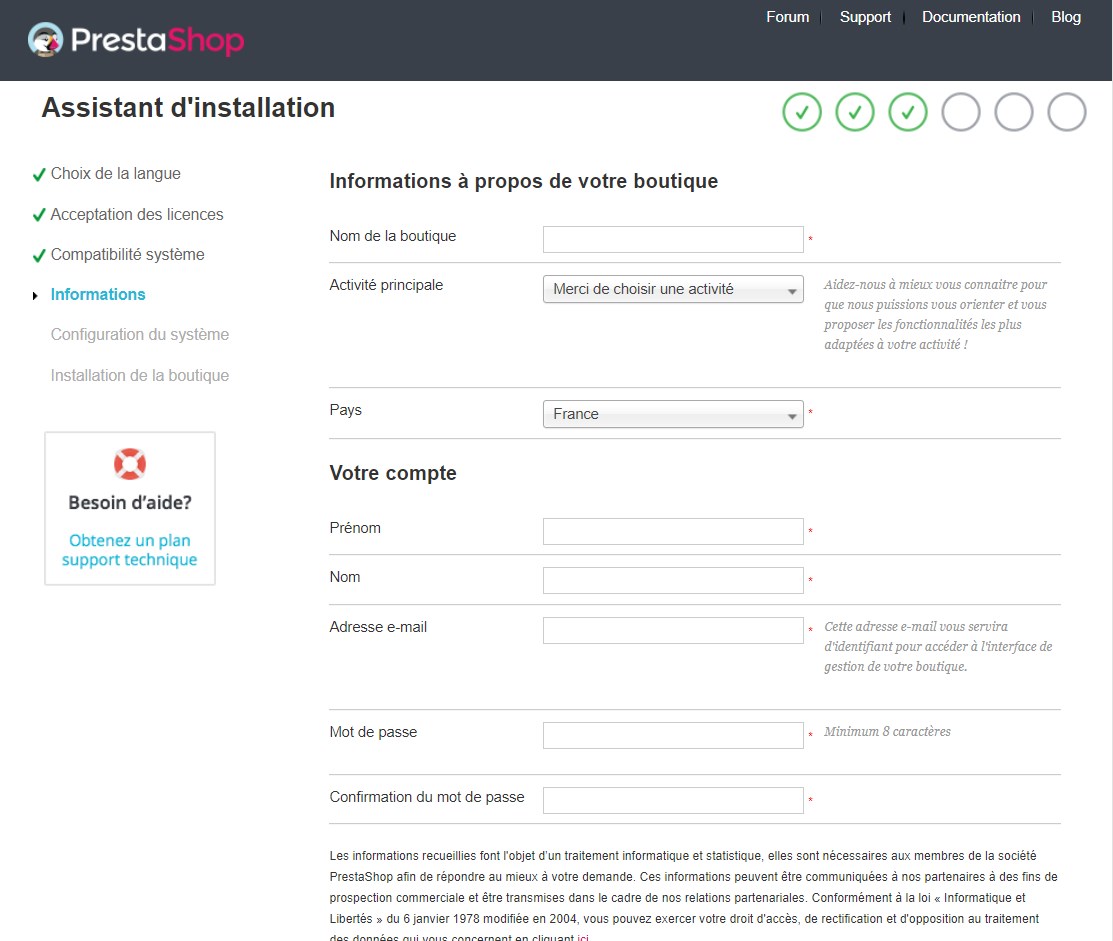Click checkmark beside Acceptation des licences

click(39, 215)
